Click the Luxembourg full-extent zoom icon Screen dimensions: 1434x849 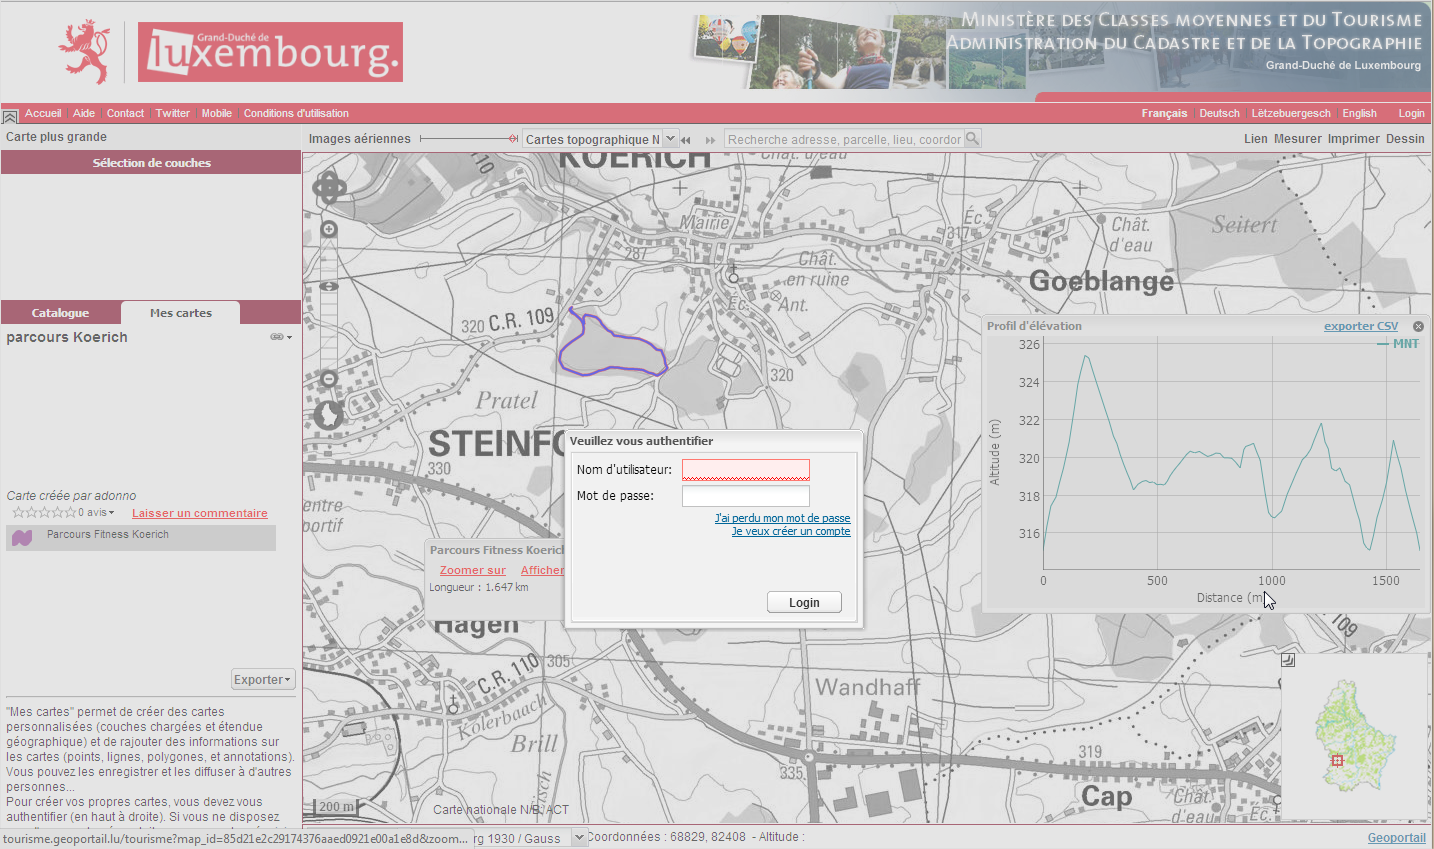coord(328,414)
